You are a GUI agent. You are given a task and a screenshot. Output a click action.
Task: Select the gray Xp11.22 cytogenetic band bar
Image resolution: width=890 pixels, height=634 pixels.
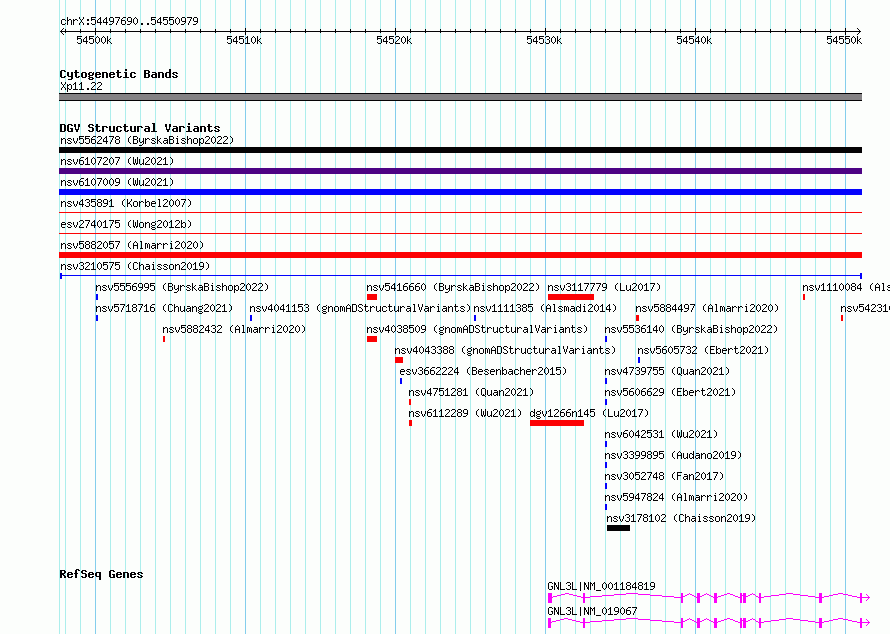click(x=460, y=97)
